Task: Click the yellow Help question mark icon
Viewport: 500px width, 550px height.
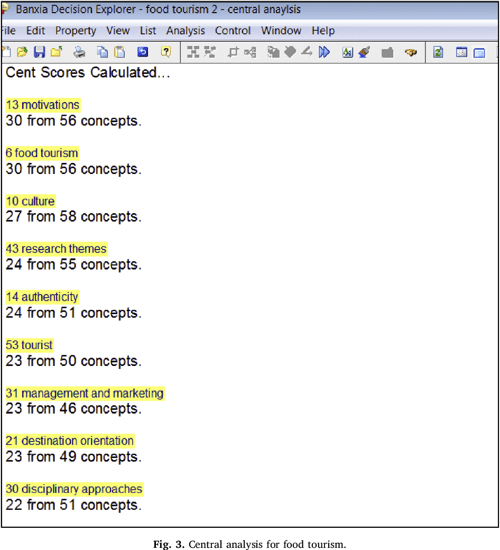Action: [166, 52]
